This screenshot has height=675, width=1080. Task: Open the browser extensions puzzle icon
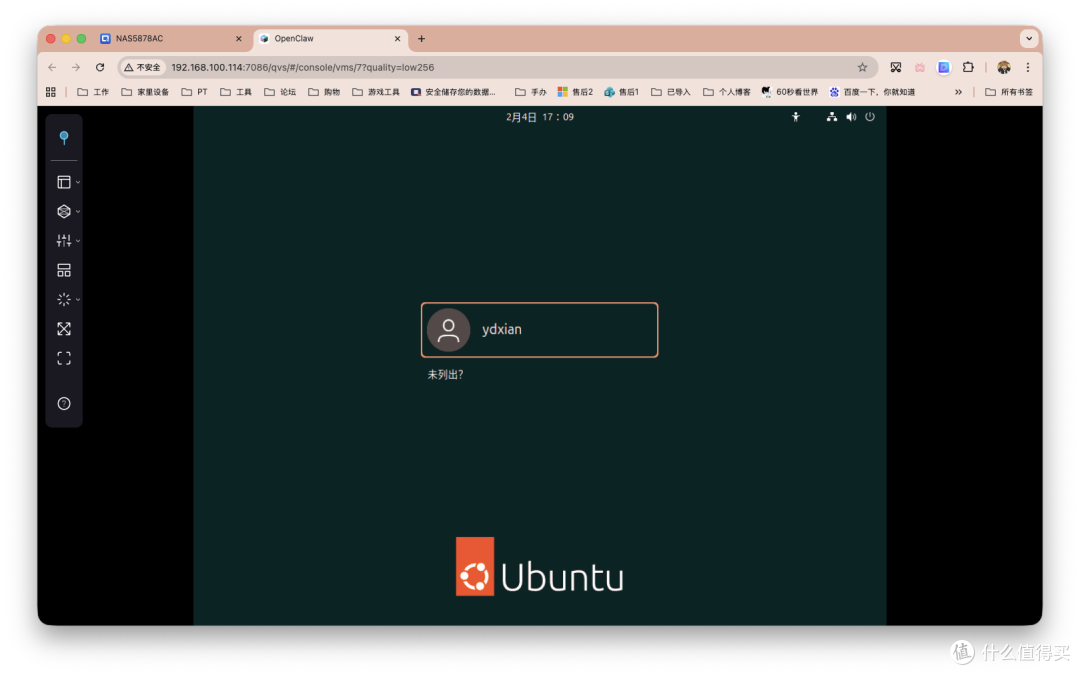968,68
